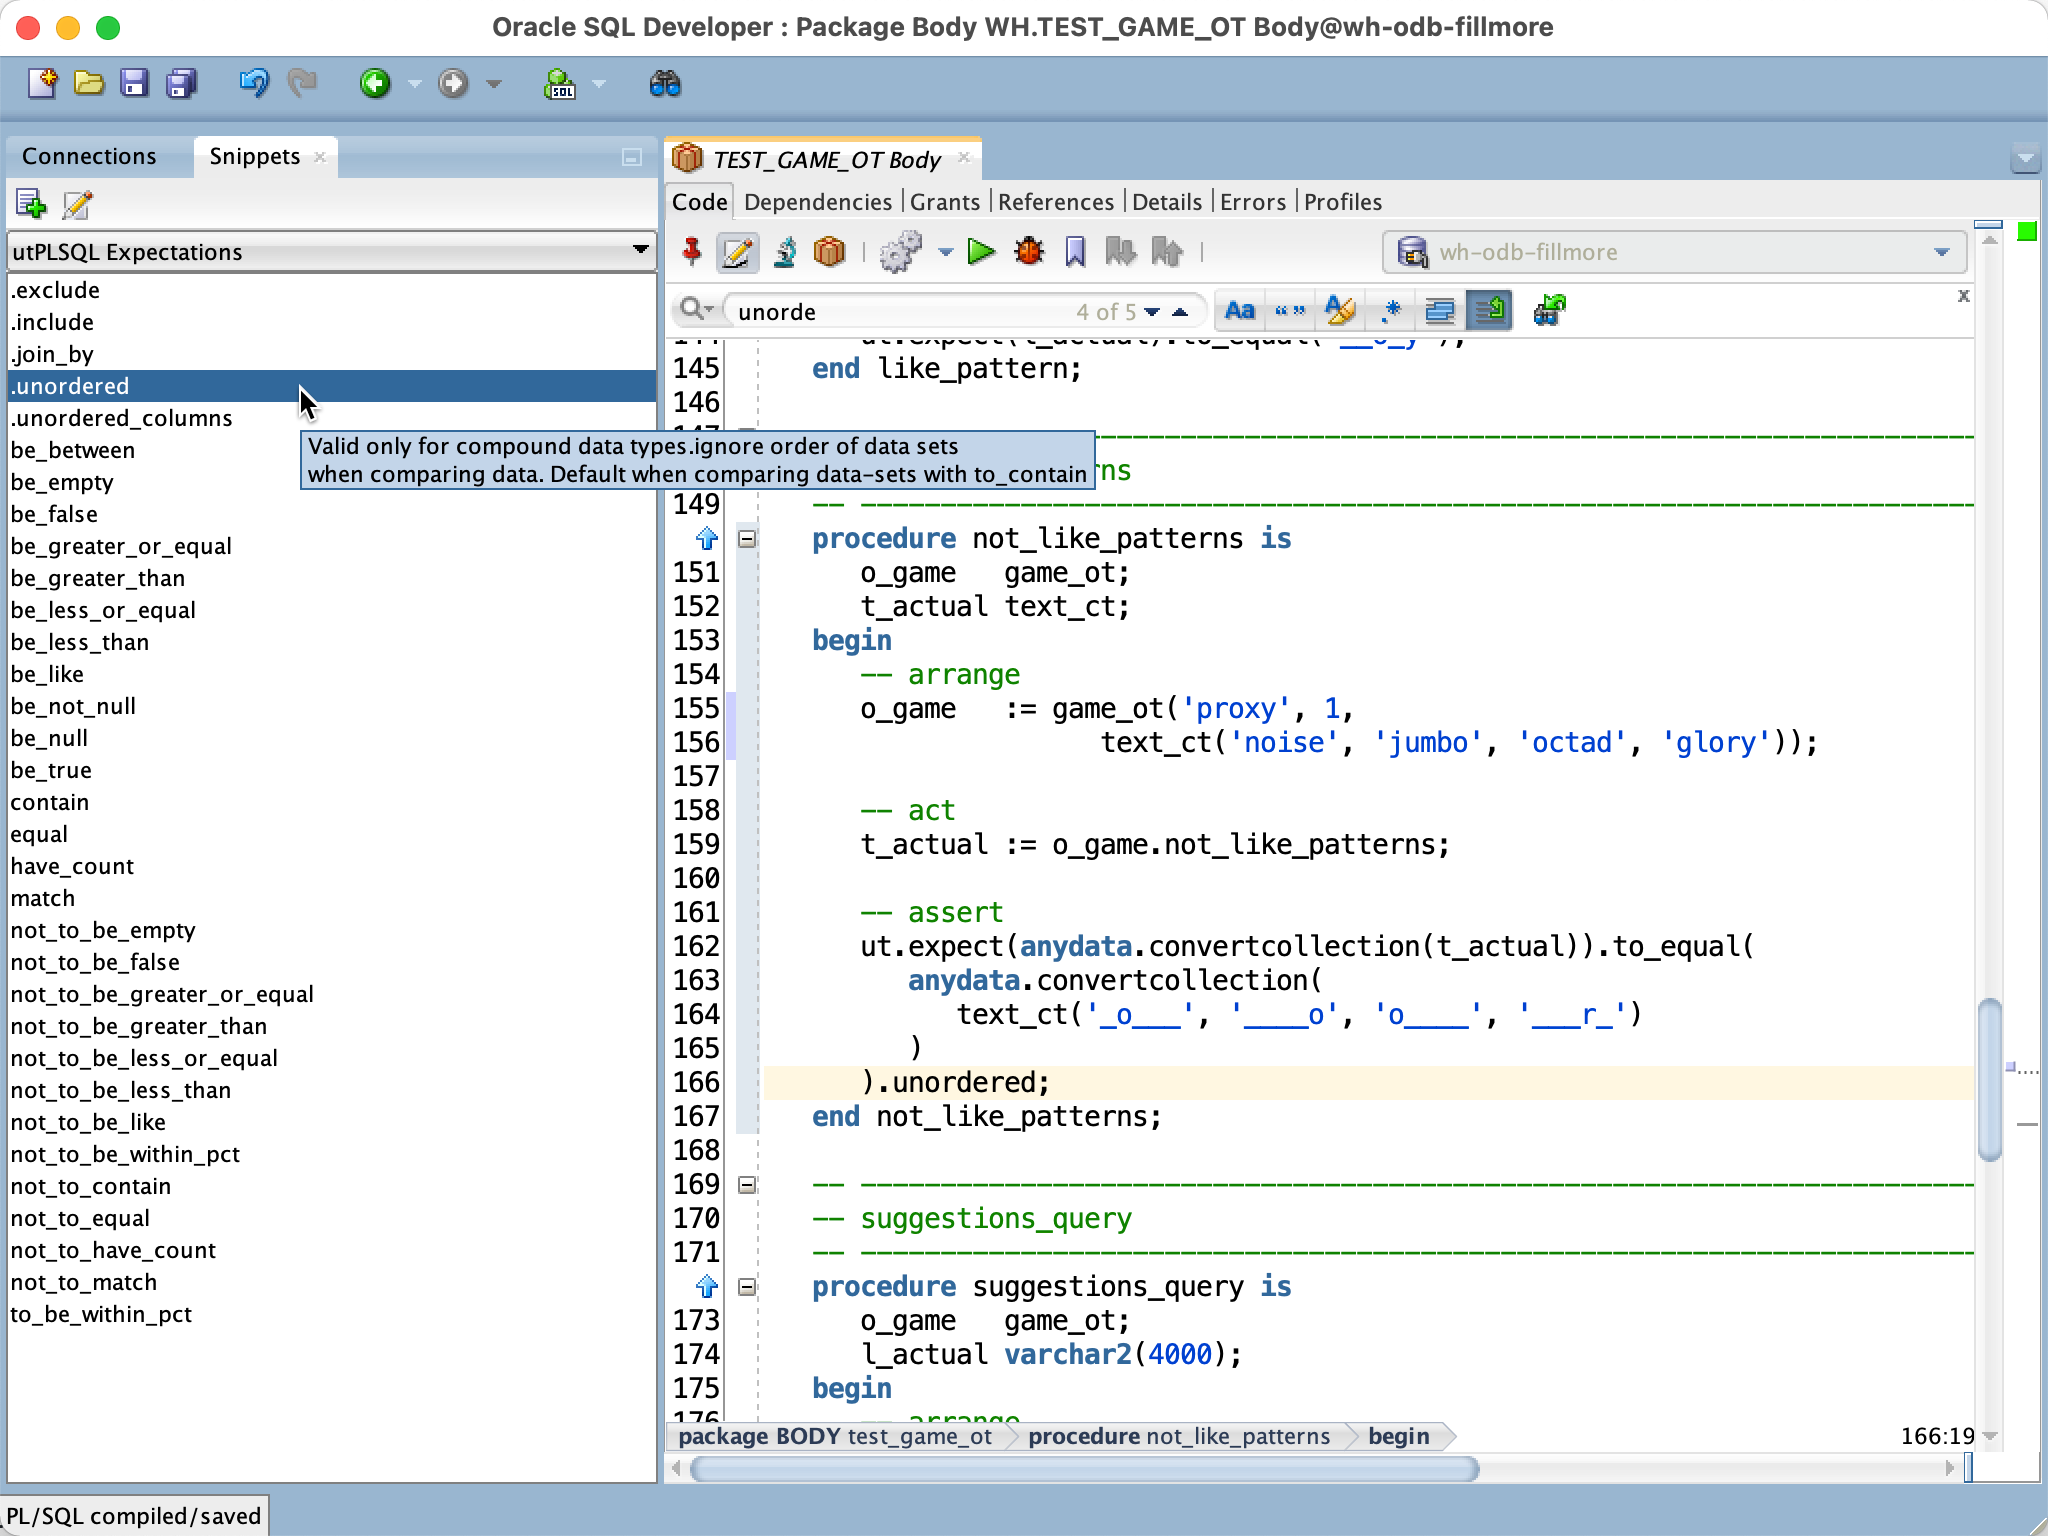Image resolution: width=2048 pixels, height=1536 pixels.
Task: Select the .unordered_columns snippet
Action: click(122, 418)
